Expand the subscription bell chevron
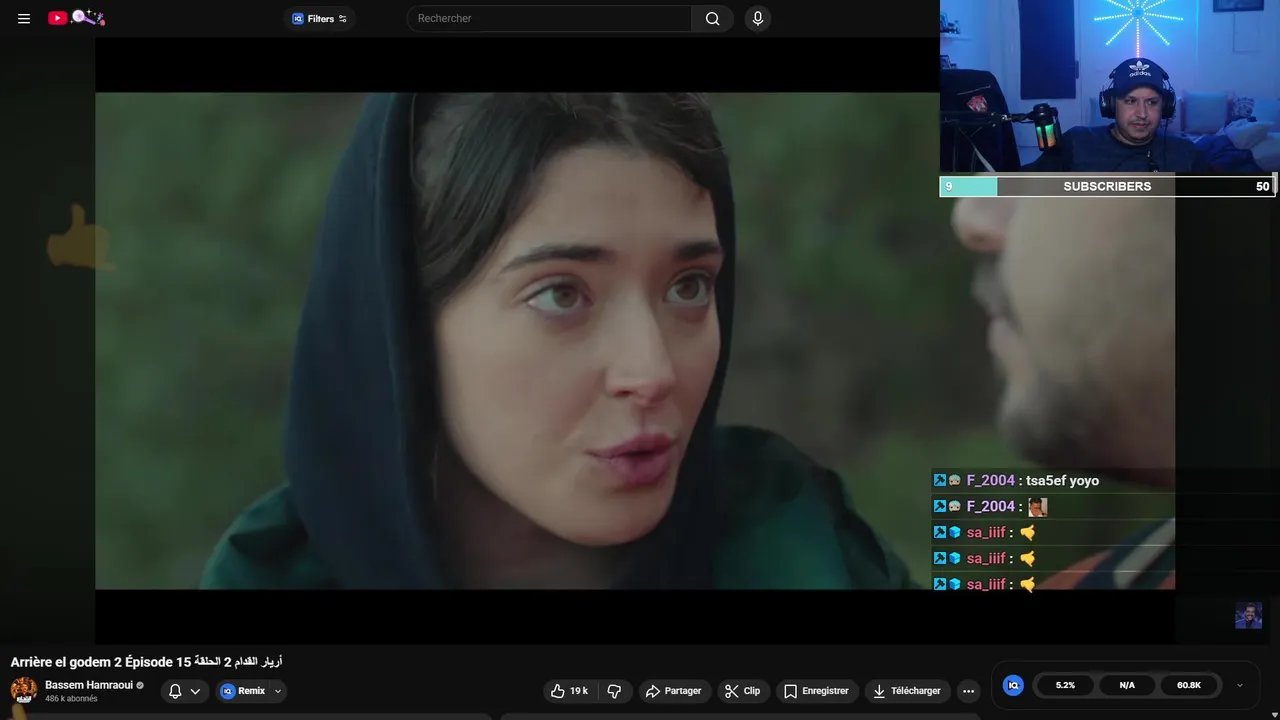 click(195, 691)
